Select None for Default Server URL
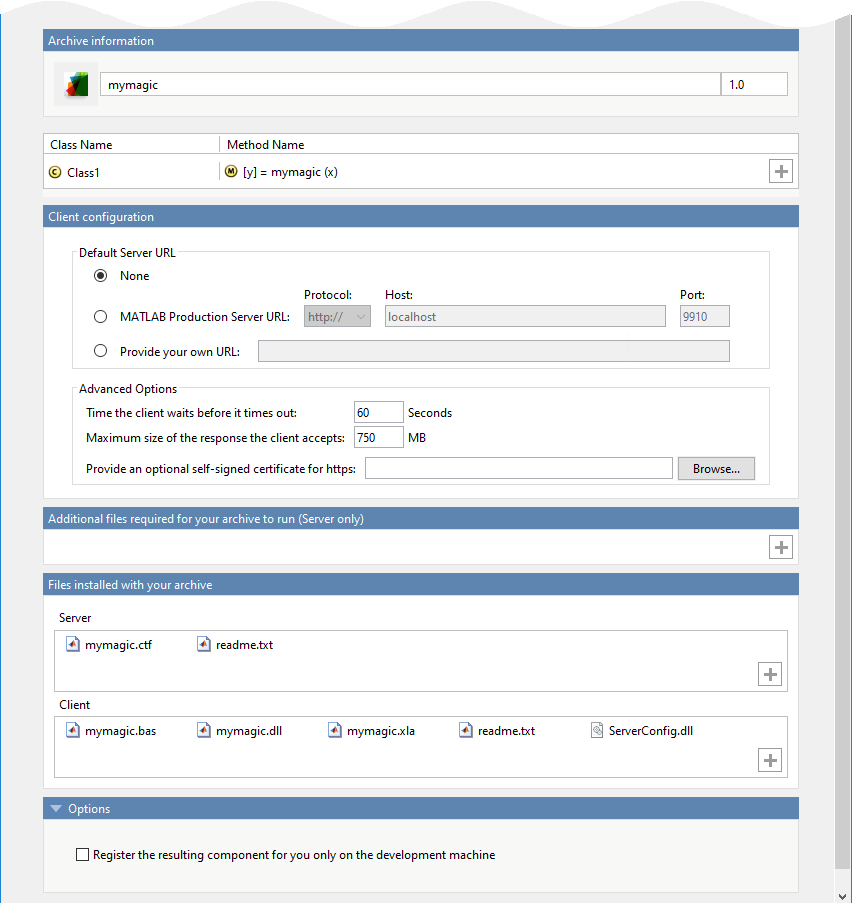Screen dimensions: 852x903 [x=100, y=276]
